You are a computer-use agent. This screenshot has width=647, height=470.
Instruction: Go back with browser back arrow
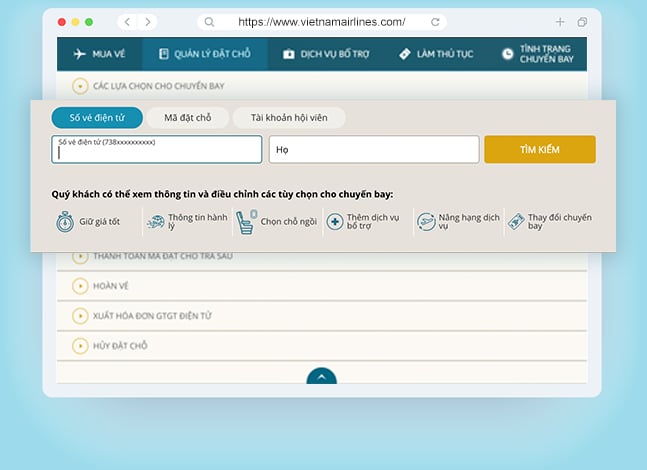pyautogui.click(x=127, y=22)
